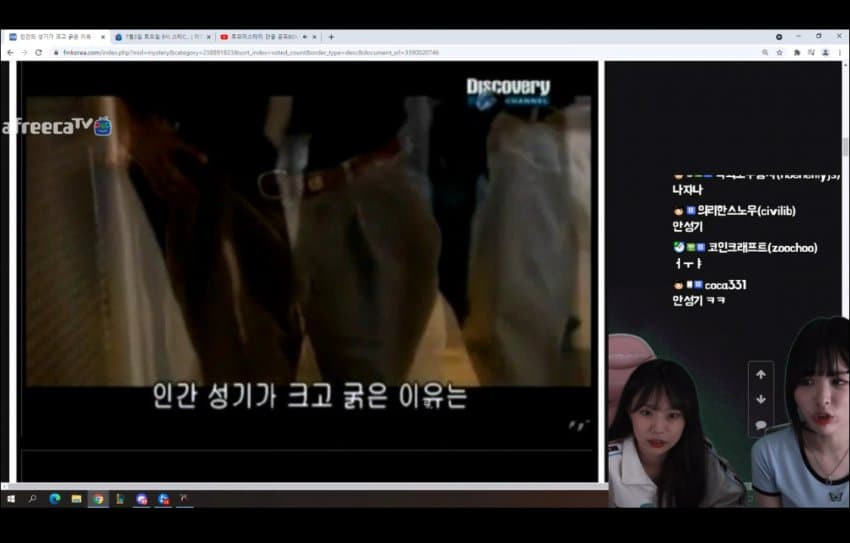Select chat username 코인크래프트(zoochoo)
Screen dimensions: 850x543
coord(762,248)
